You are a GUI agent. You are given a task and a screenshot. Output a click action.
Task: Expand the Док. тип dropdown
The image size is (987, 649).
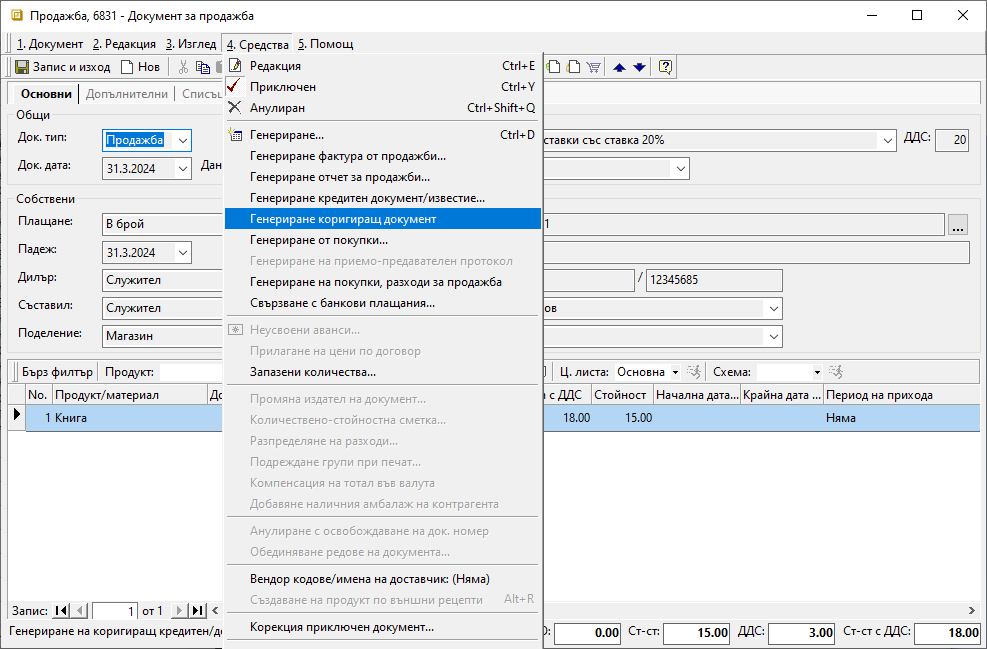coord(182,140)
